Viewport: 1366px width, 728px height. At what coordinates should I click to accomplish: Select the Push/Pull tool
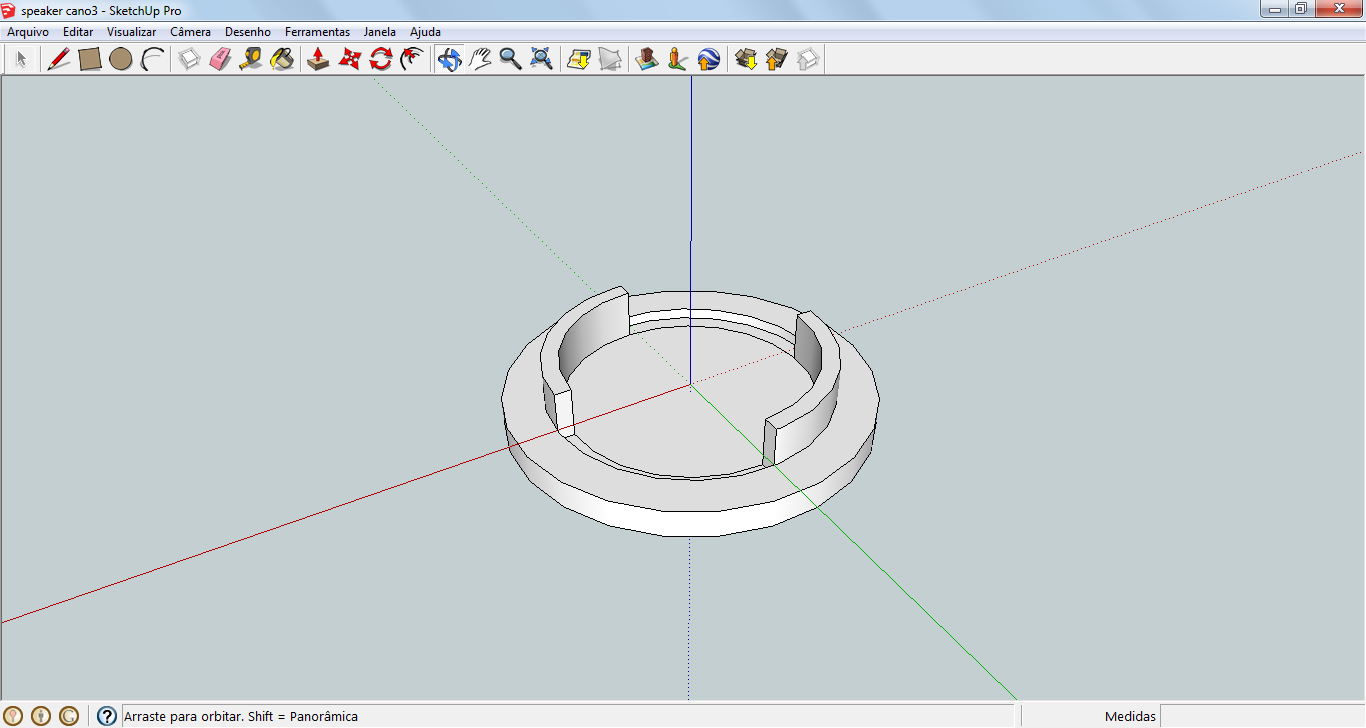point(318,60)
